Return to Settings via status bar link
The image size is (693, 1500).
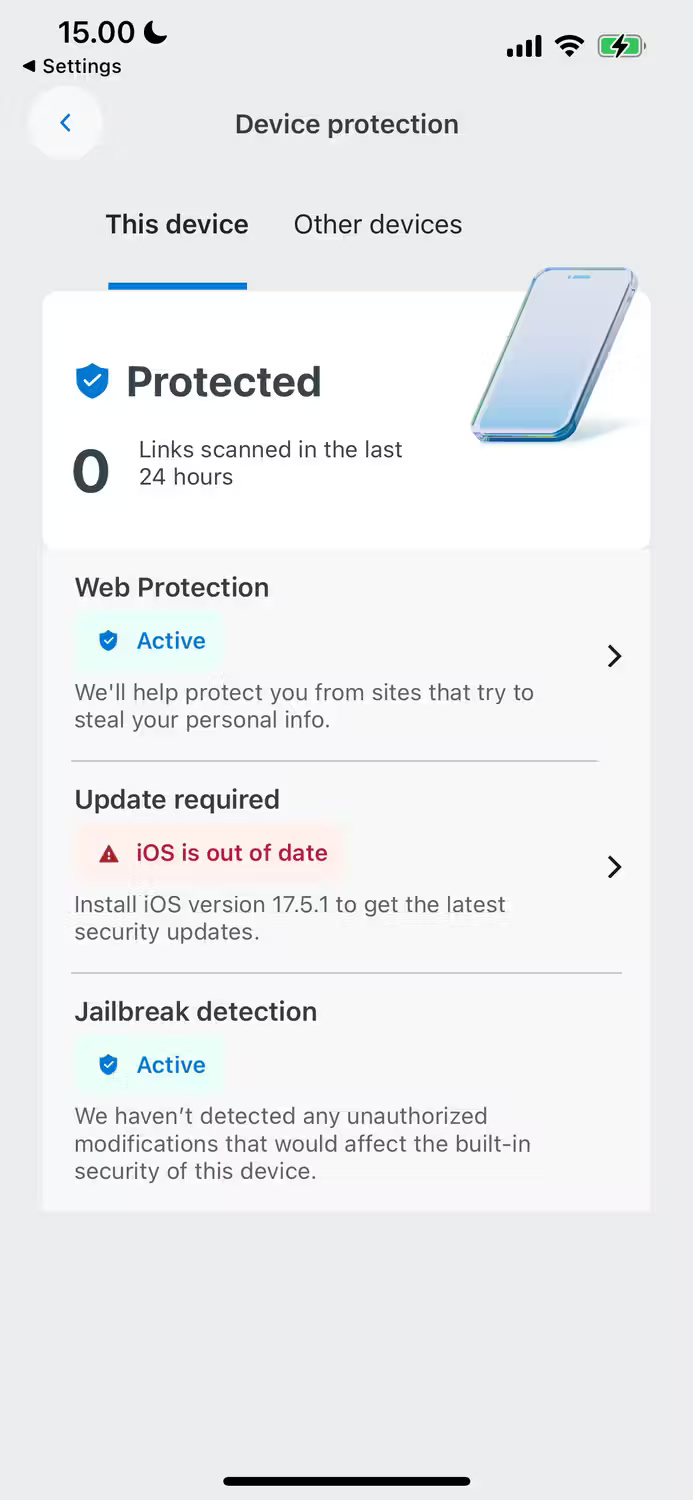pos(72,66)
